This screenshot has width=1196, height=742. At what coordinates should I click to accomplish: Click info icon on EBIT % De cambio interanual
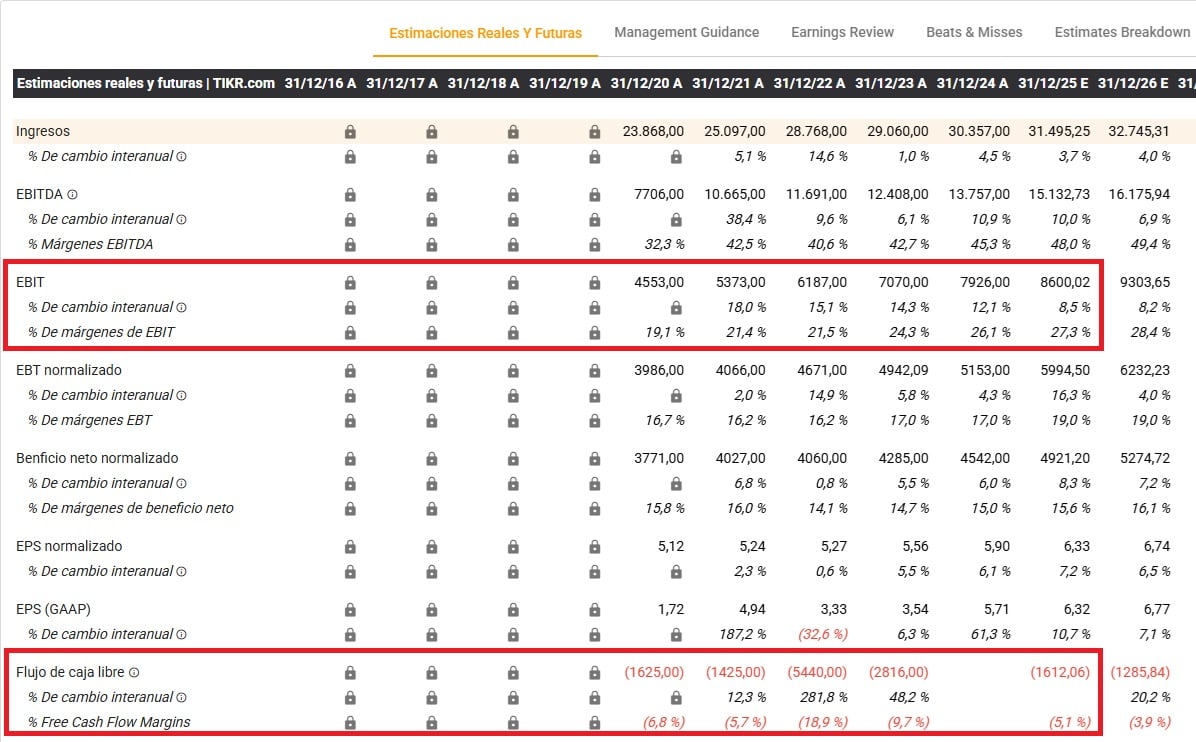(181, 308)
